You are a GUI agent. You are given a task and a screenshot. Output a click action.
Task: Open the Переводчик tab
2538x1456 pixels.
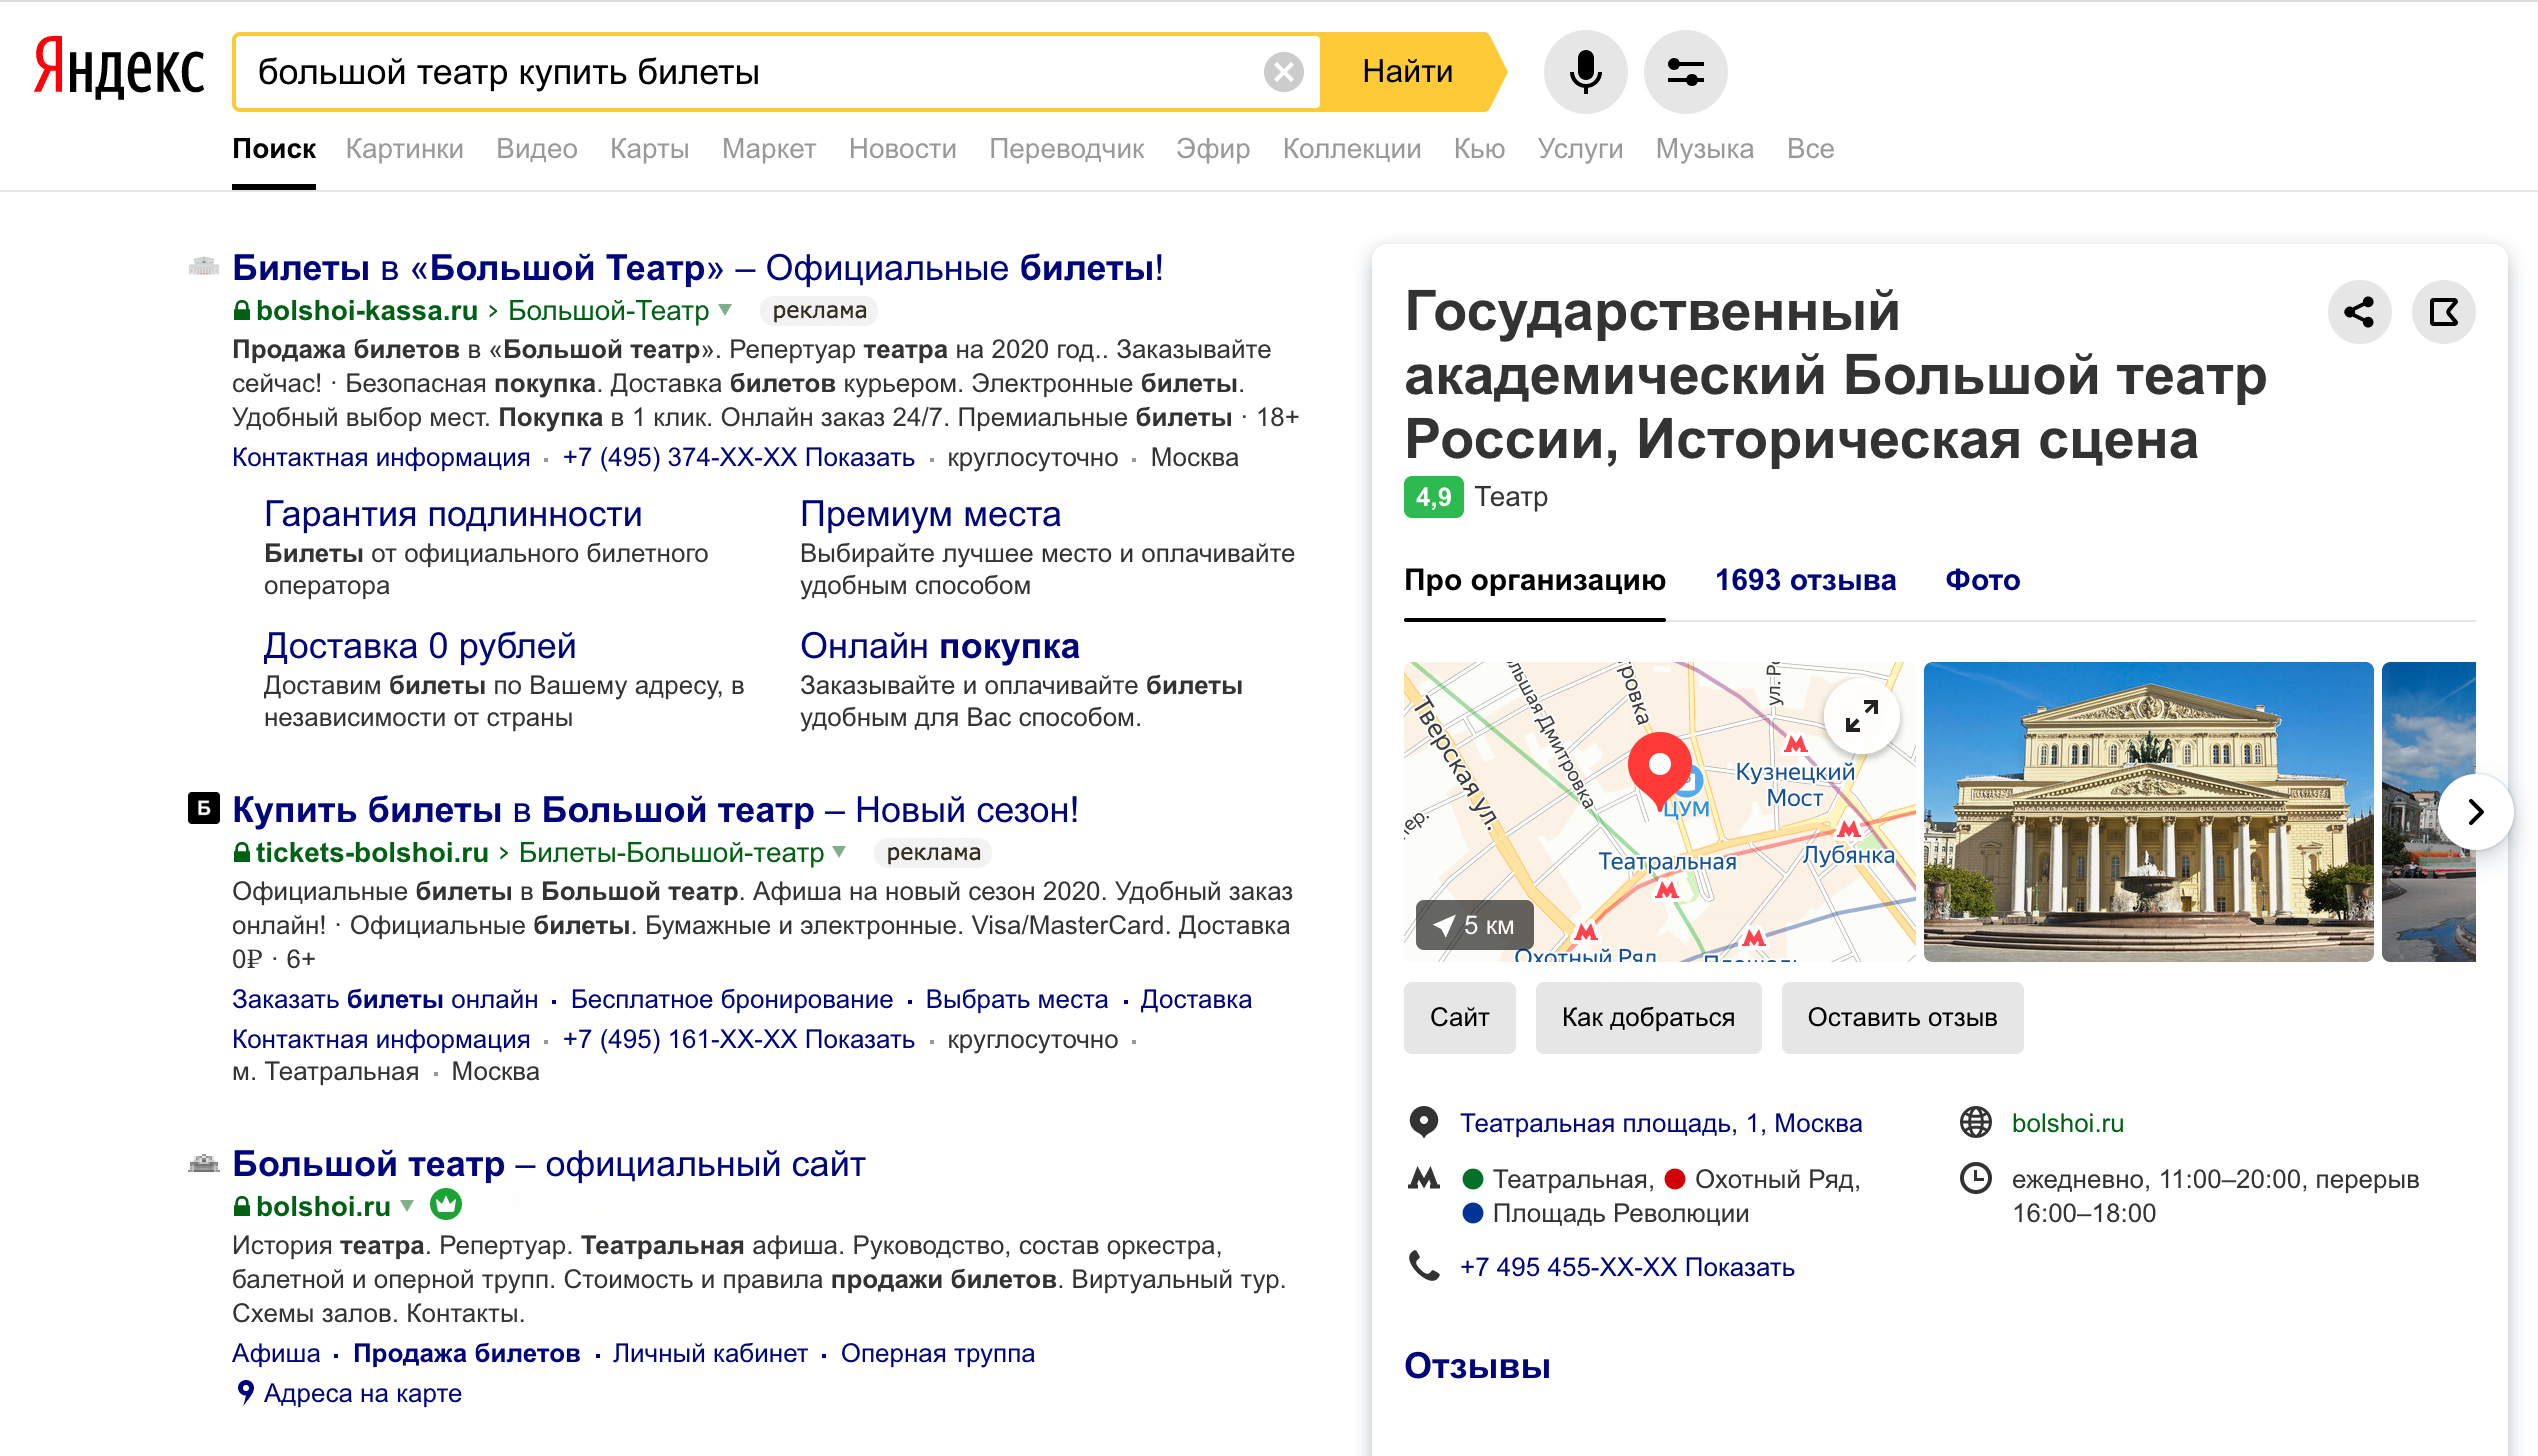(1066, 149)
